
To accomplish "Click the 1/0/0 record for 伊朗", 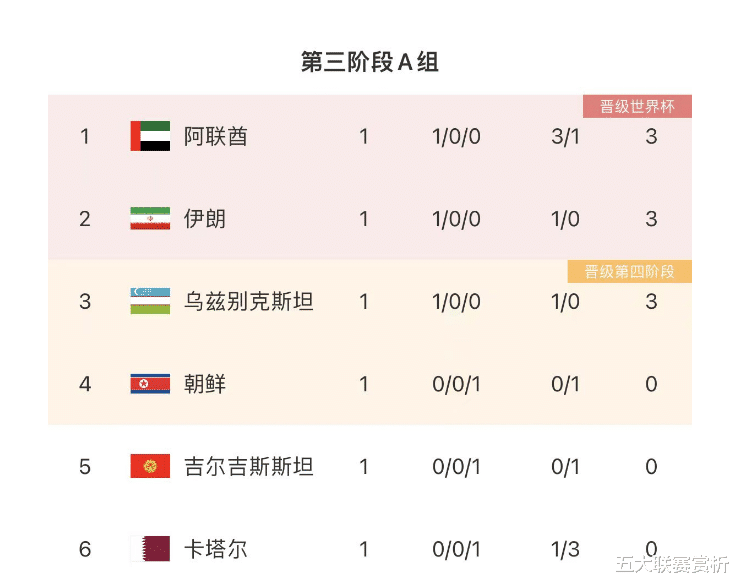I will point(457,219).
